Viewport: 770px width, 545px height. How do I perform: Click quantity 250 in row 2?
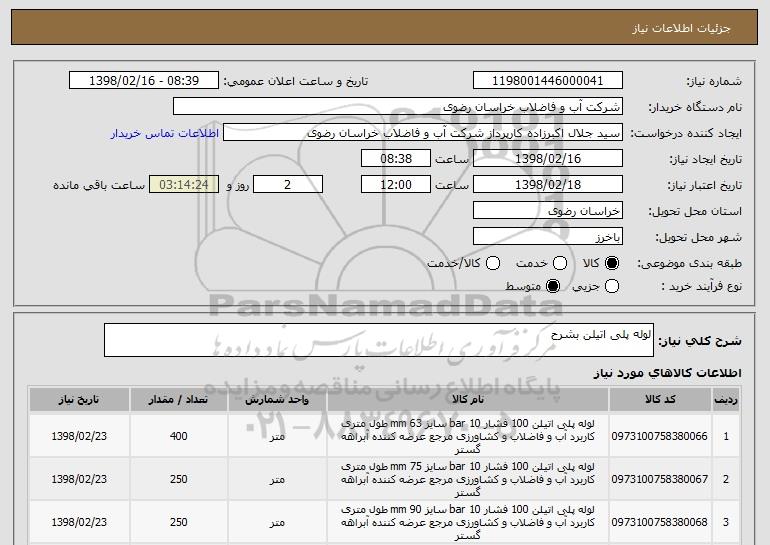pyautogui.click(x=178, y=479)
